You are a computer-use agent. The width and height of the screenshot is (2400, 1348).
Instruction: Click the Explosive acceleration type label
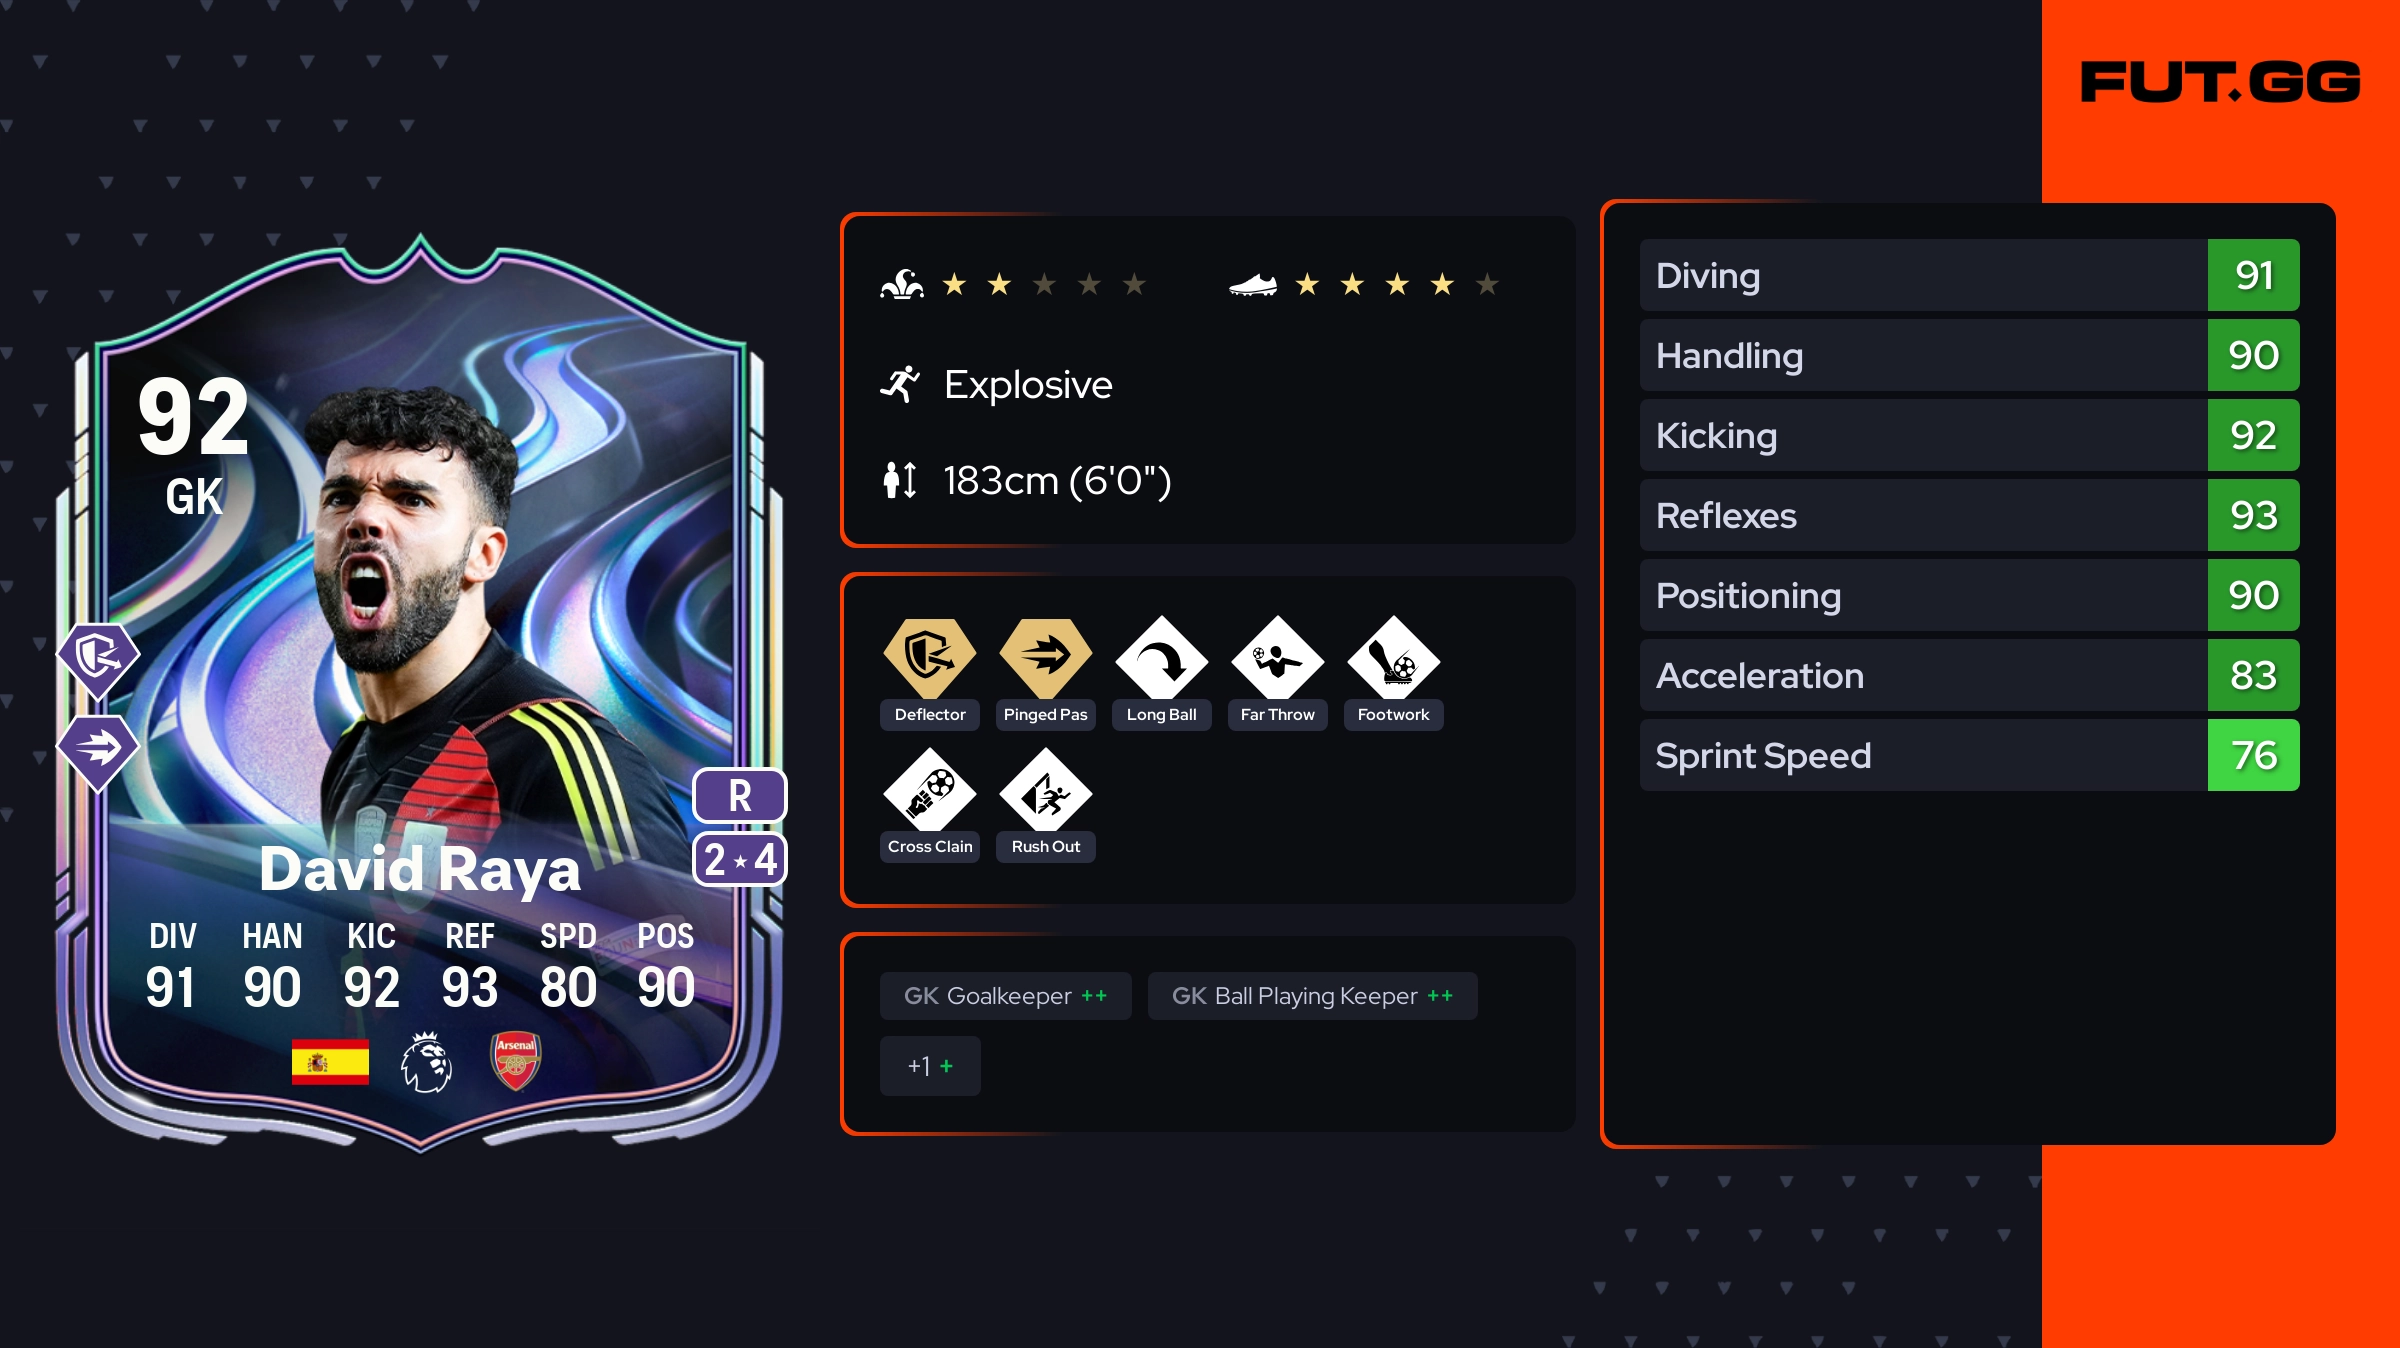1028,385
